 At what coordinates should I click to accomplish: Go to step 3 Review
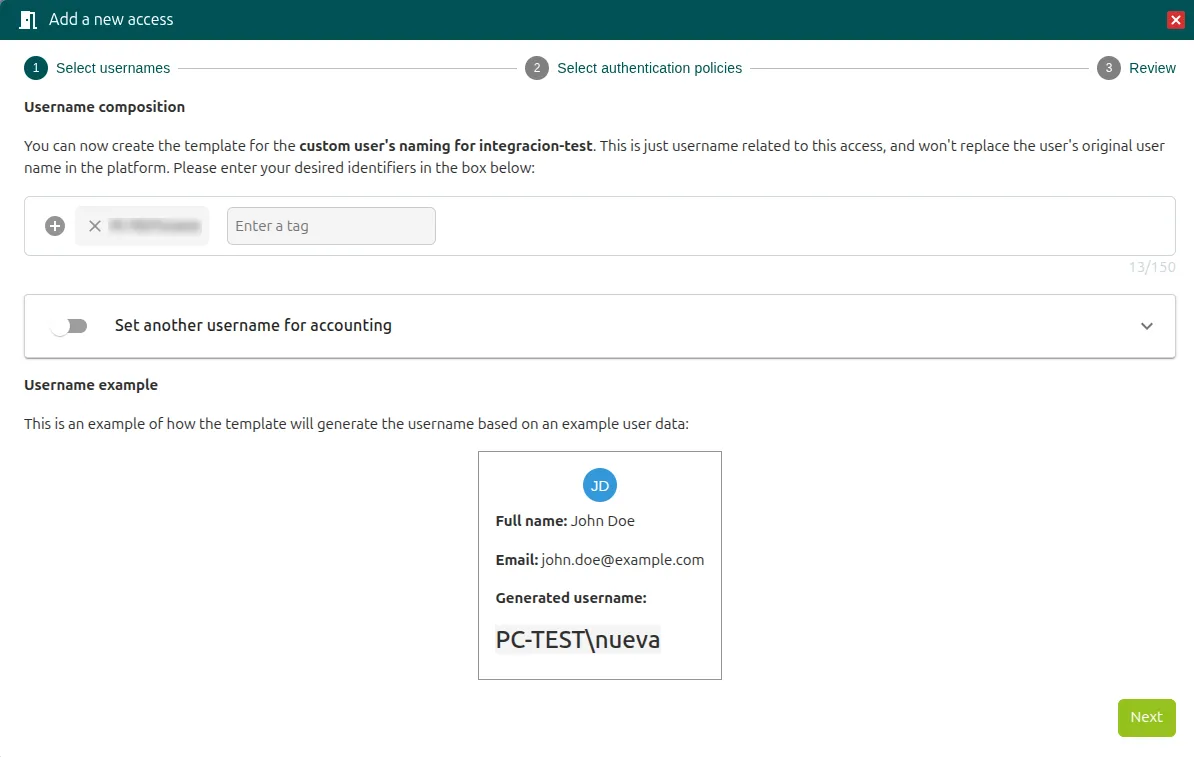(1136, 68)
